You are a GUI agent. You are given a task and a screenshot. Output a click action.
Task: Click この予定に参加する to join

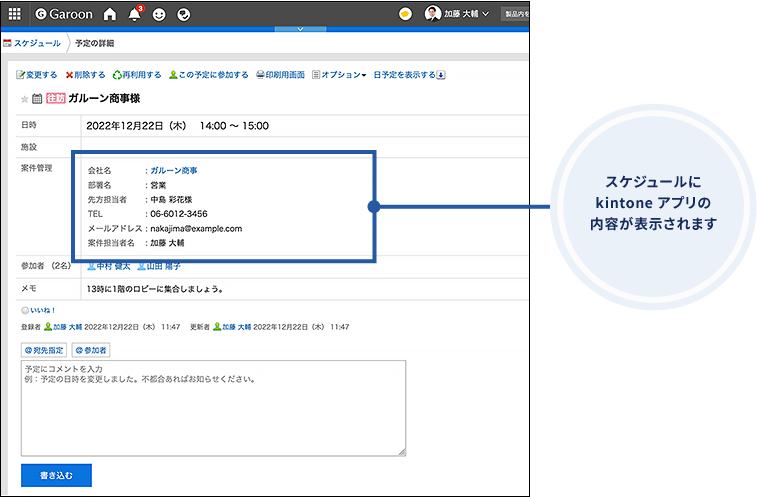click(x=209, y=75)
